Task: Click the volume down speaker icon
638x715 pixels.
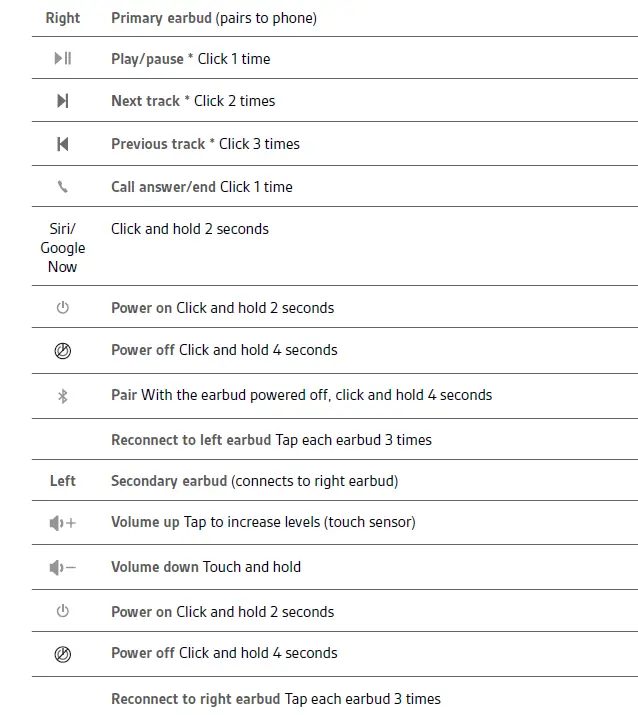Action: [62, 568]
